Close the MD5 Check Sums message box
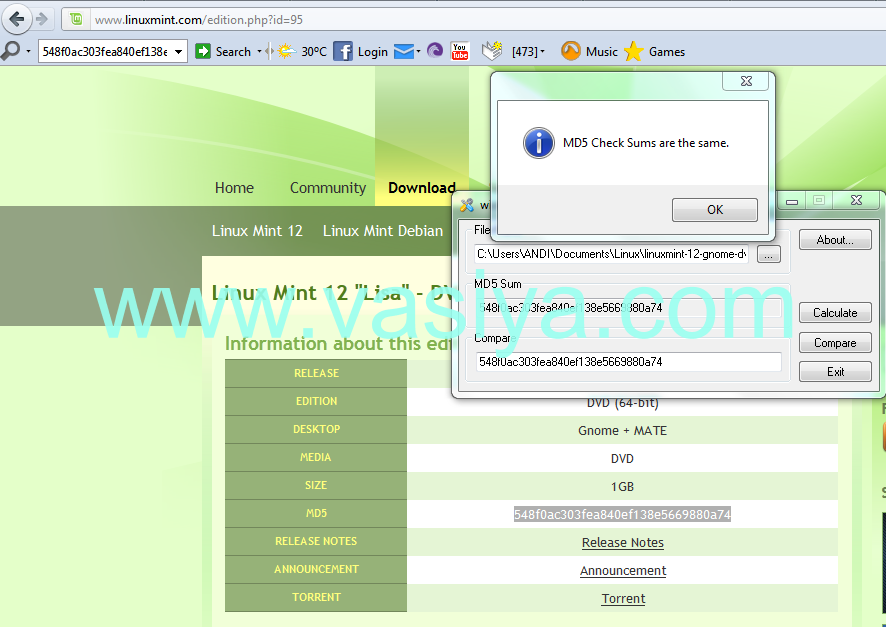This screenshot has width=886, height=627. point(746,81)
